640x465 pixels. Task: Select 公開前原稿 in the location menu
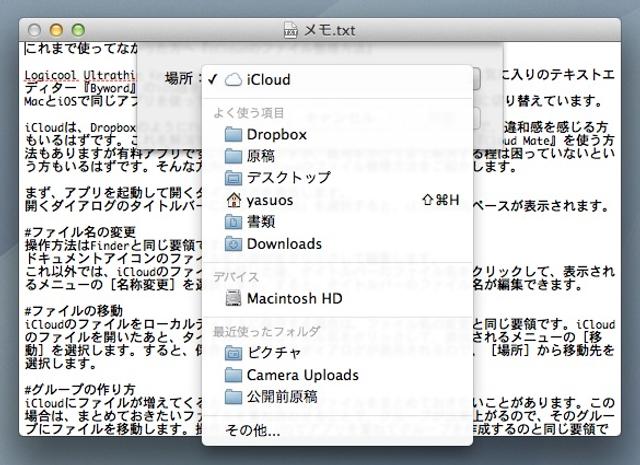click(x=282, y=396)
